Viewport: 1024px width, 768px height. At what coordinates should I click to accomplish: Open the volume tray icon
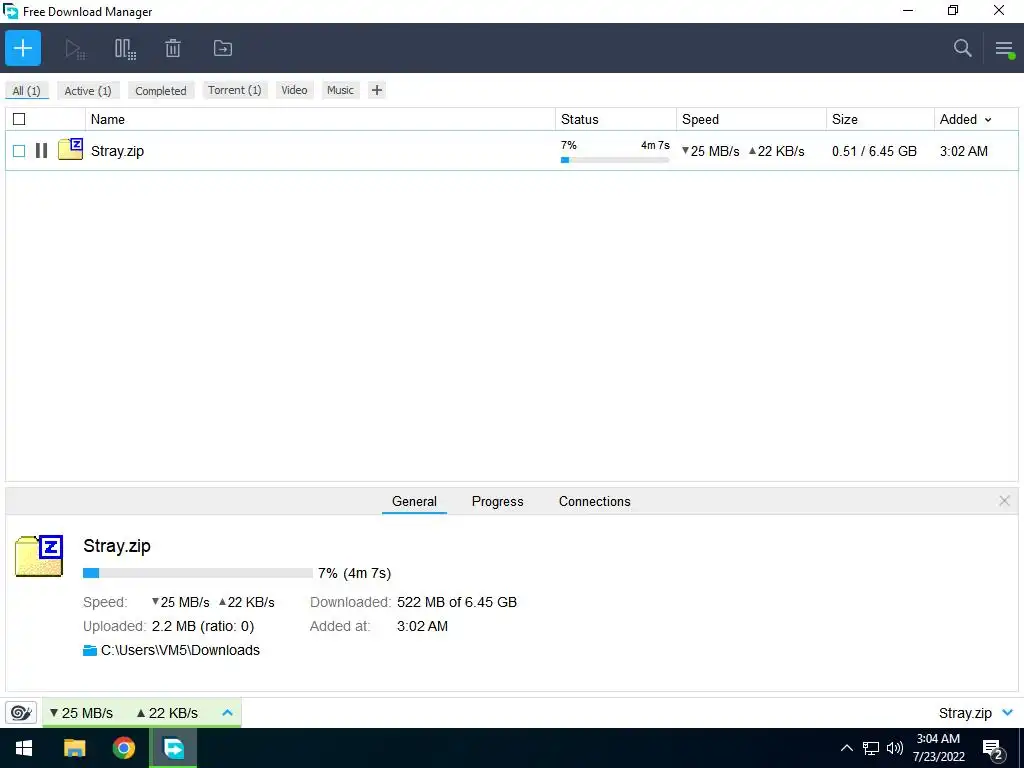[x=895, y=748]
